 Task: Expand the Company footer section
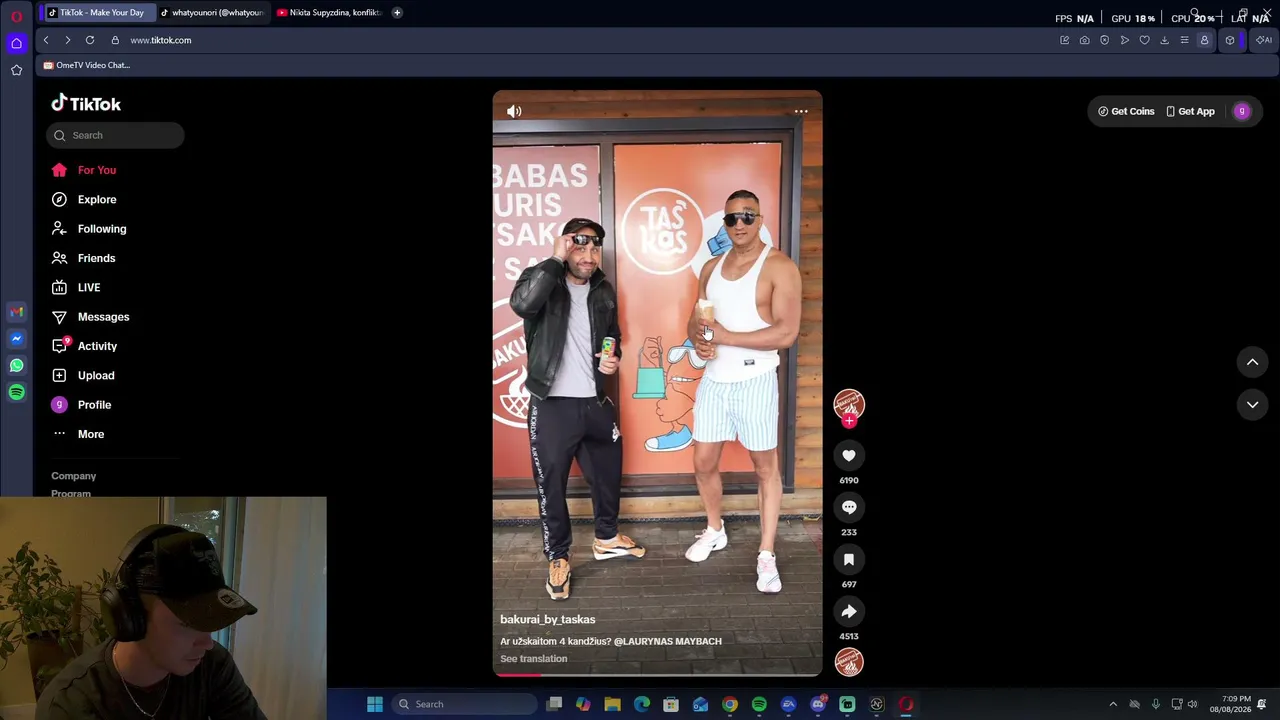point(74,476)
